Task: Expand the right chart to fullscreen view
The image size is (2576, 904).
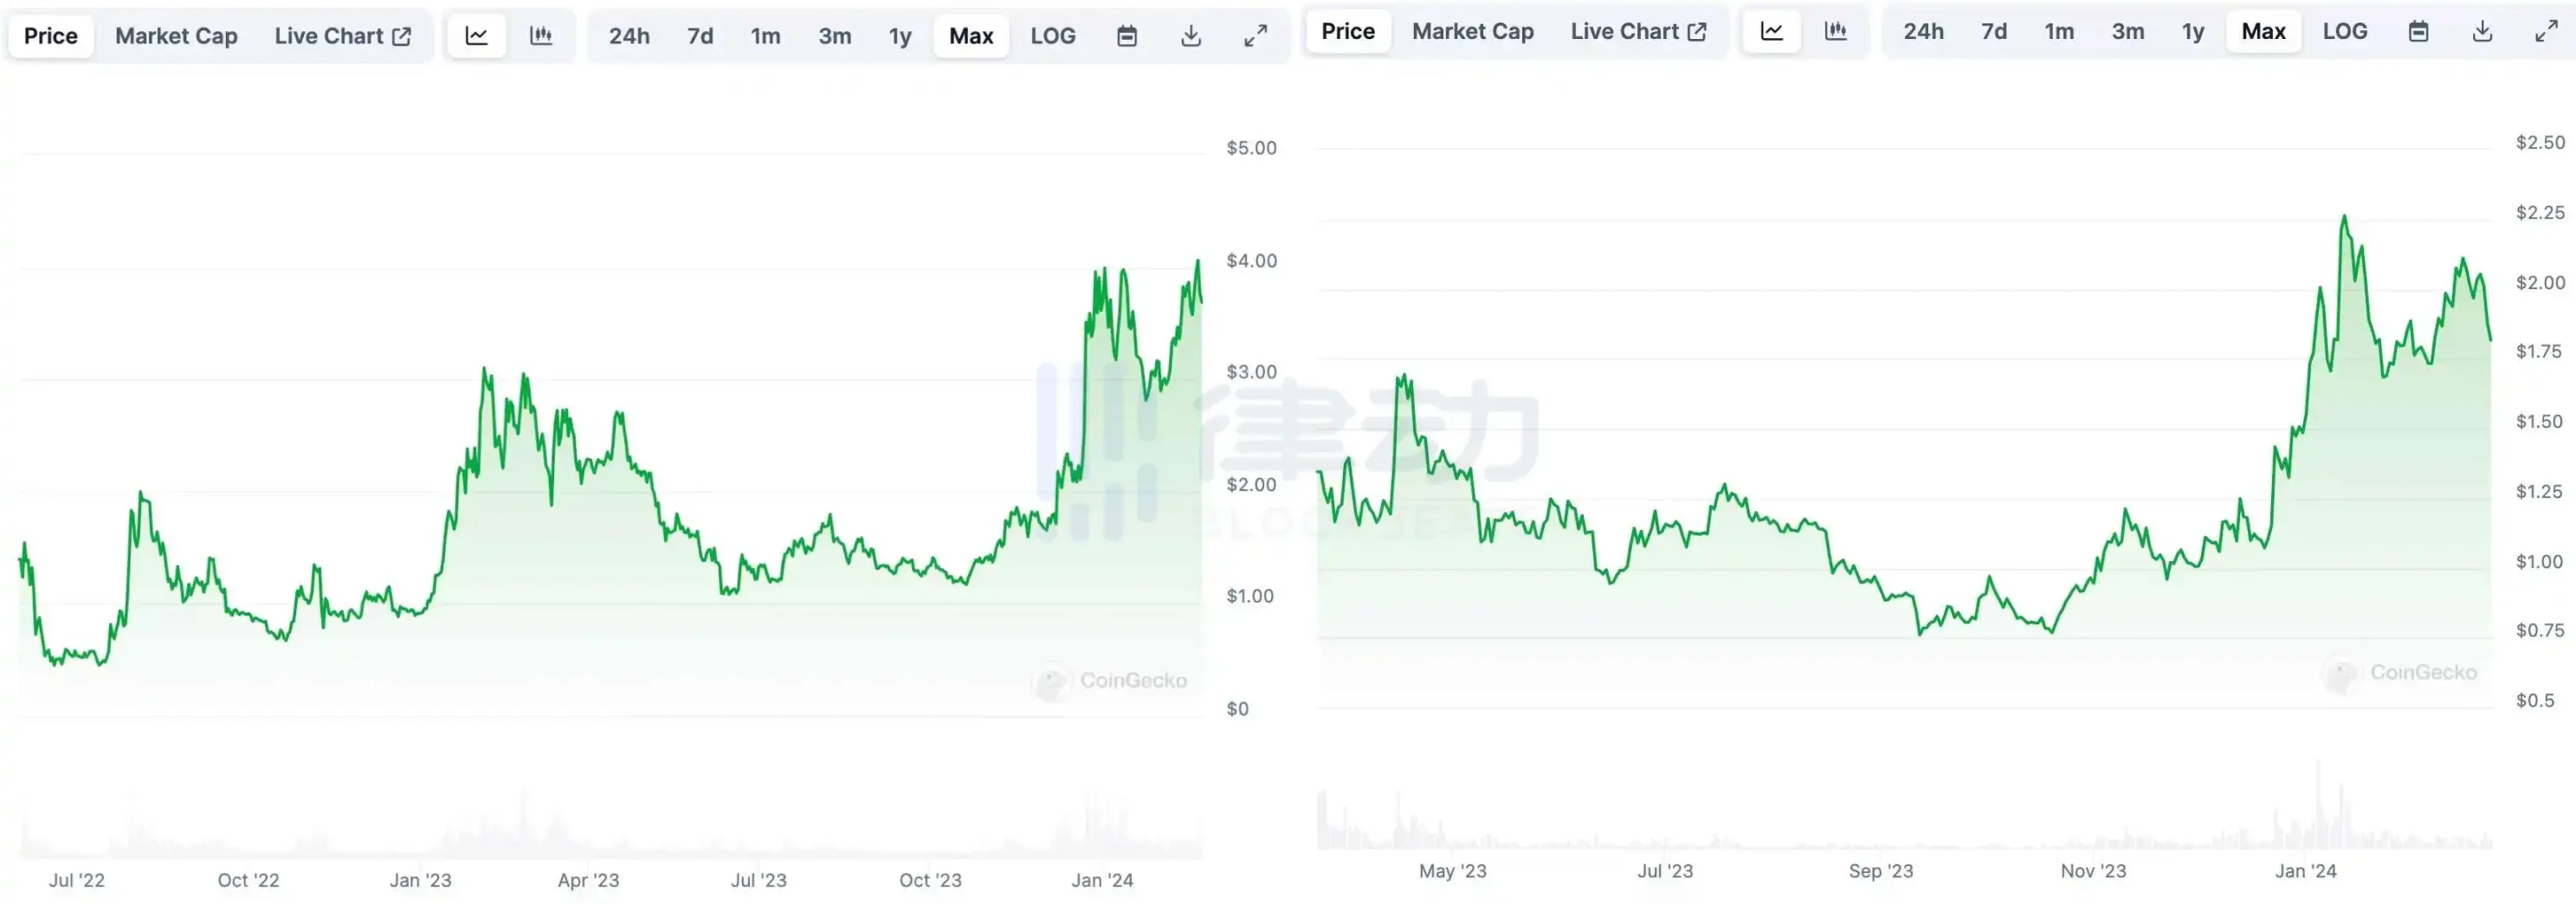Action: click(2545, 31)
